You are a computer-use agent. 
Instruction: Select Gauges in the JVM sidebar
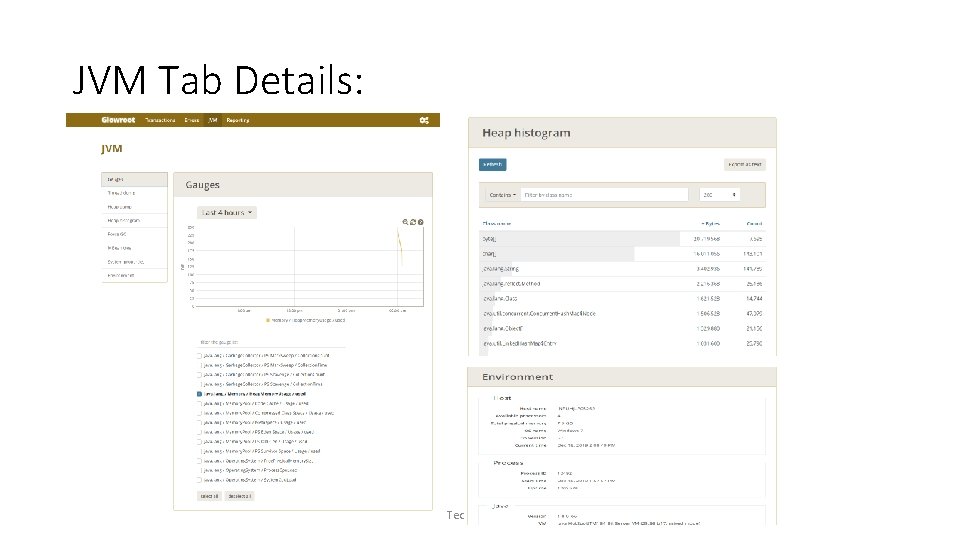[x=134, y=179]
